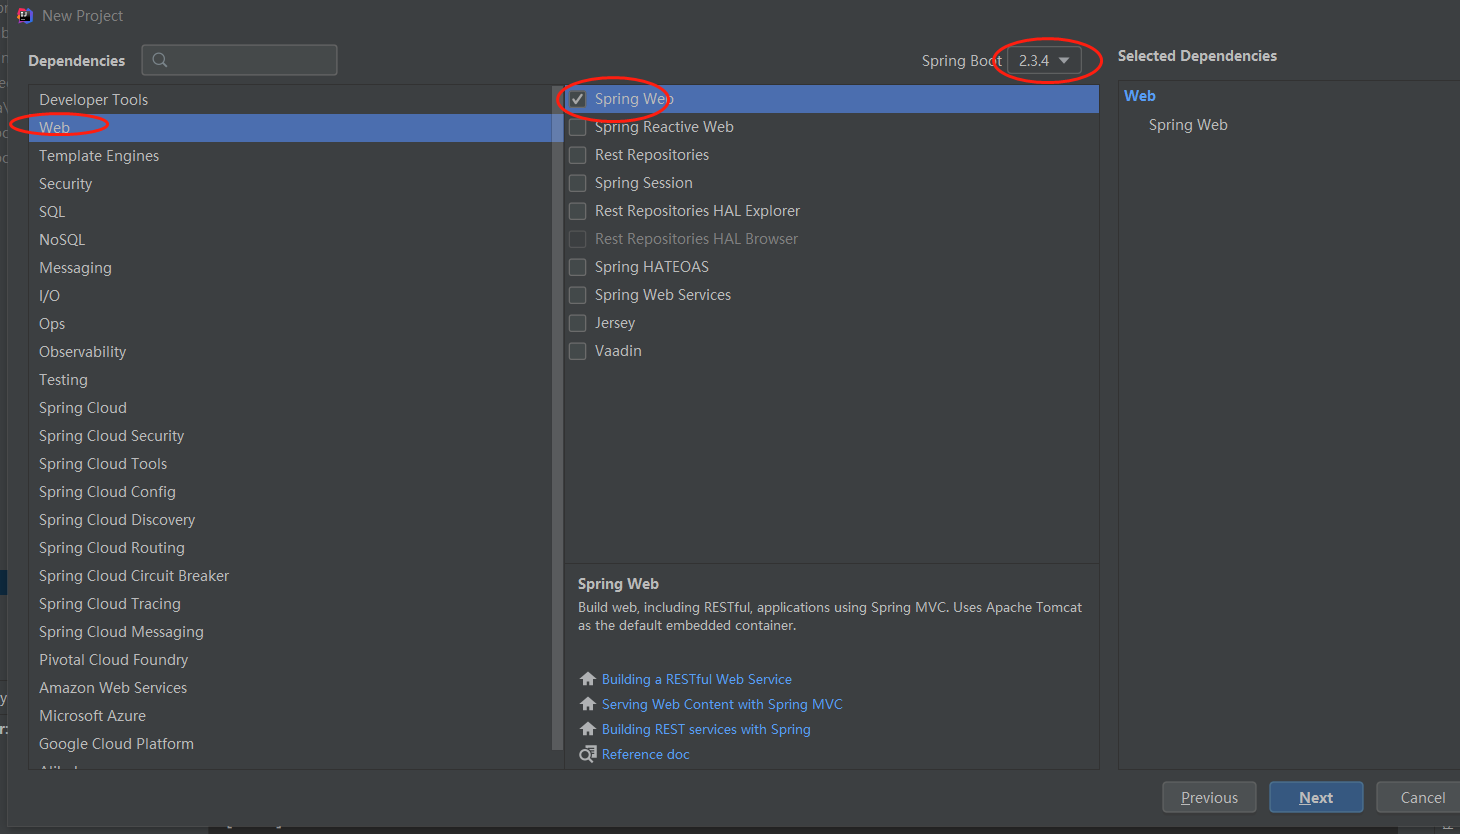Select the Spring Cloud Discovery category

coord(290,520)
